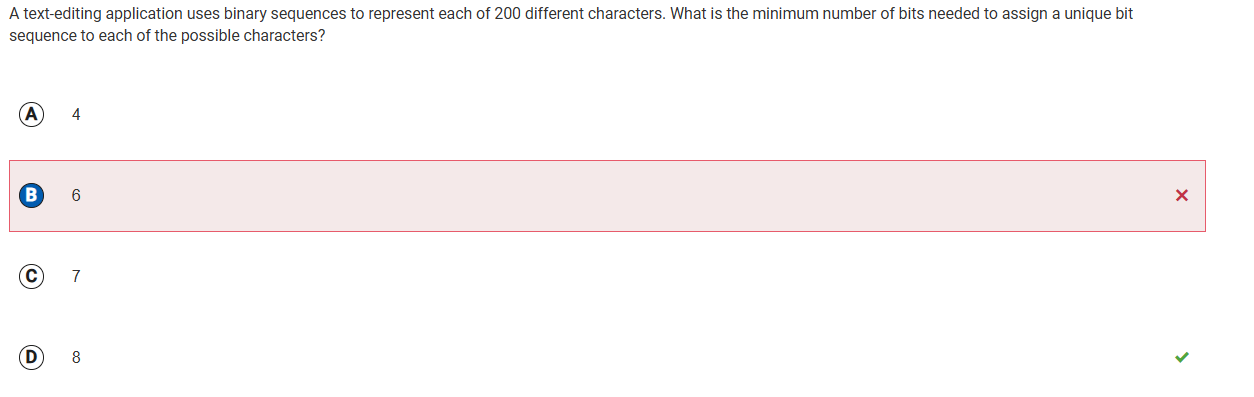The image size is (1254, 397).
Task: Select the circled D answer choice
Action: (32, 357)
